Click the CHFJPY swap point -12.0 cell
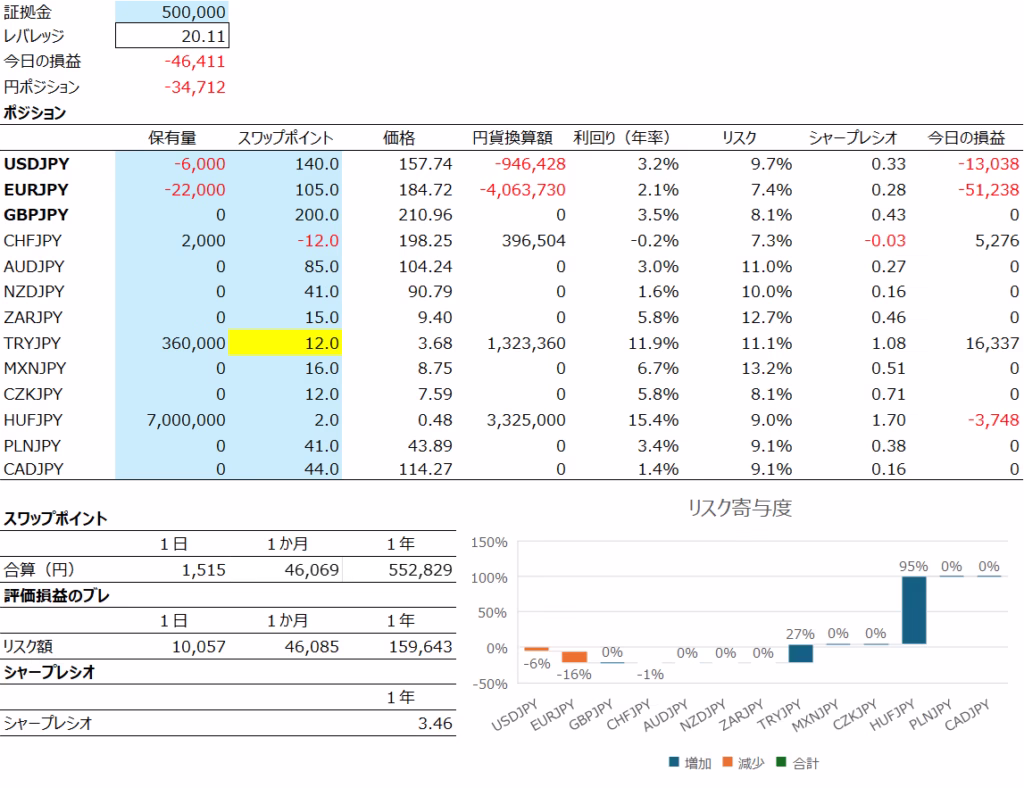Viewport: 1024px width, 788px height. (285, 240)
